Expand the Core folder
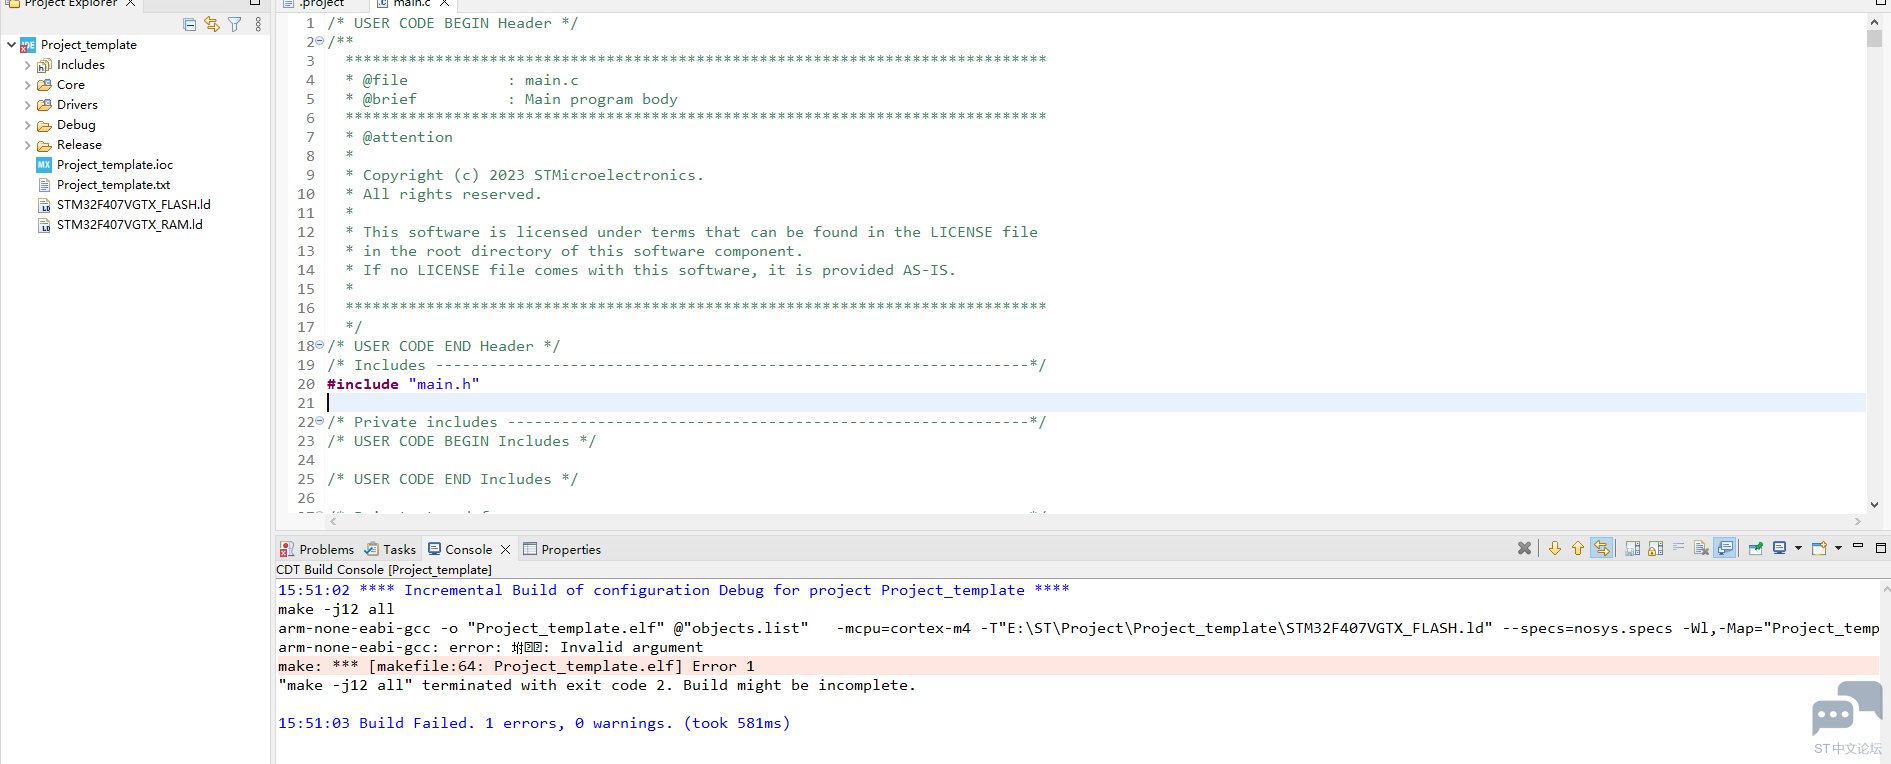The width and height of the screenshot is (1891, 764). point(27,85)
